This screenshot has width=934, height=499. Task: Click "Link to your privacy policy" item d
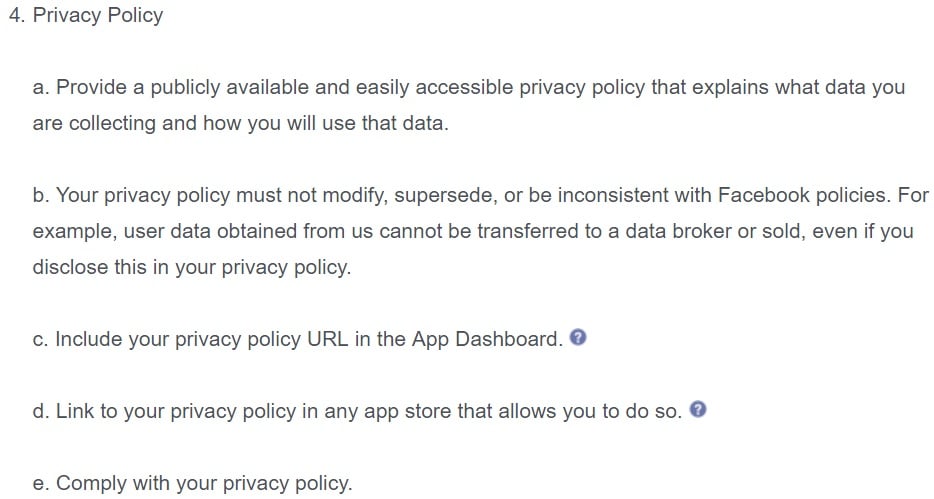(357, 411)
